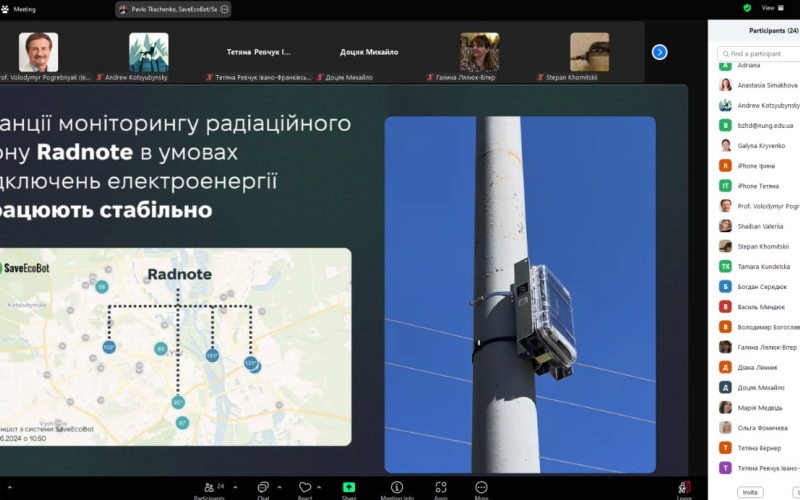800x500 pixels.
Task: Open options for Pavlo Tkachenko sharing indicator
Action: [224, 9]
